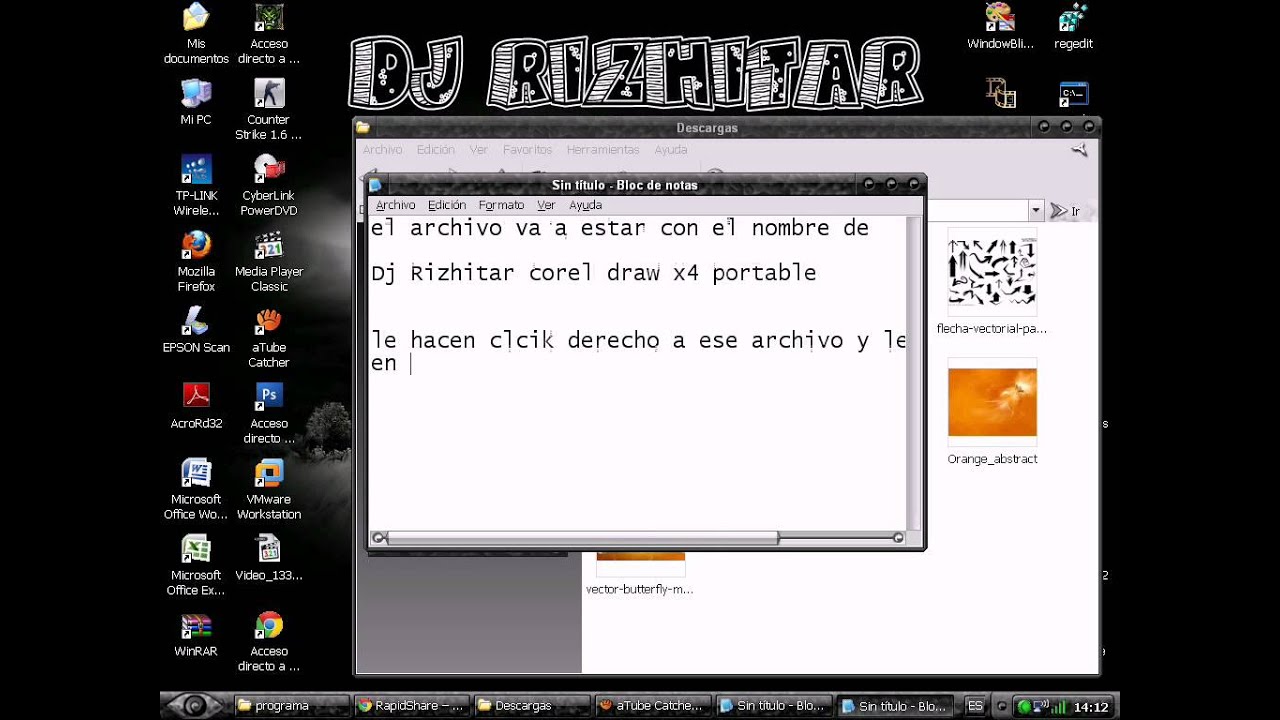Viewport: 1280px width, 720px height.
Task: Switch to programa taskbar button
Action: tap(291, 705)
